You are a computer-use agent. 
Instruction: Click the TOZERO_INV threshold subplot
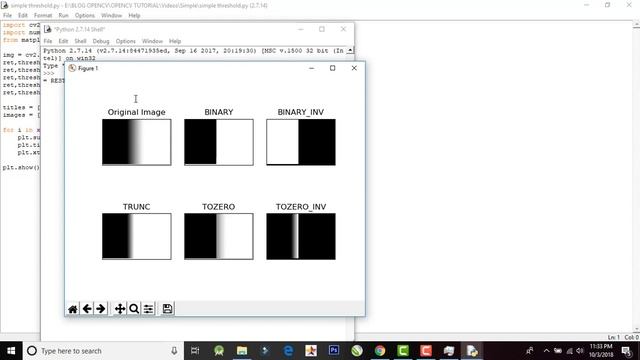[301, 236]
